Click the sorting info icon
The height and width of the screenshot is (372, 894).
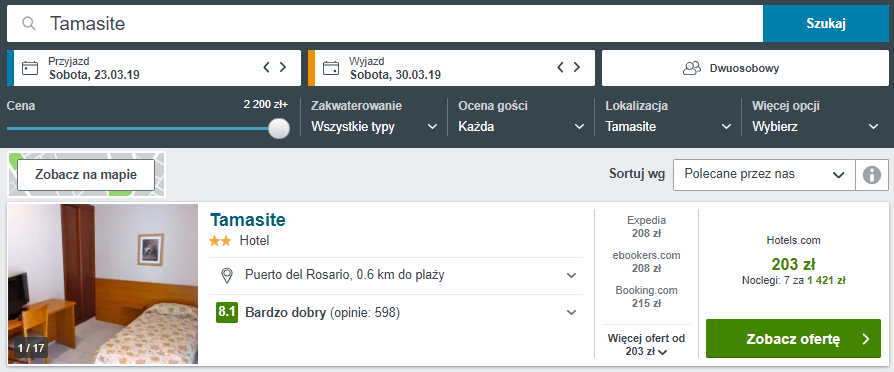pyautogui.click(x=872, y=175)
